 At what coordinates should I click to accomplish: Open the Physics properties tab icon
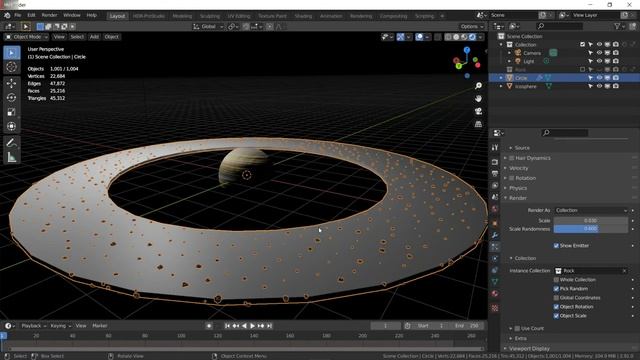pyautogui.click(x=495, y=258)
